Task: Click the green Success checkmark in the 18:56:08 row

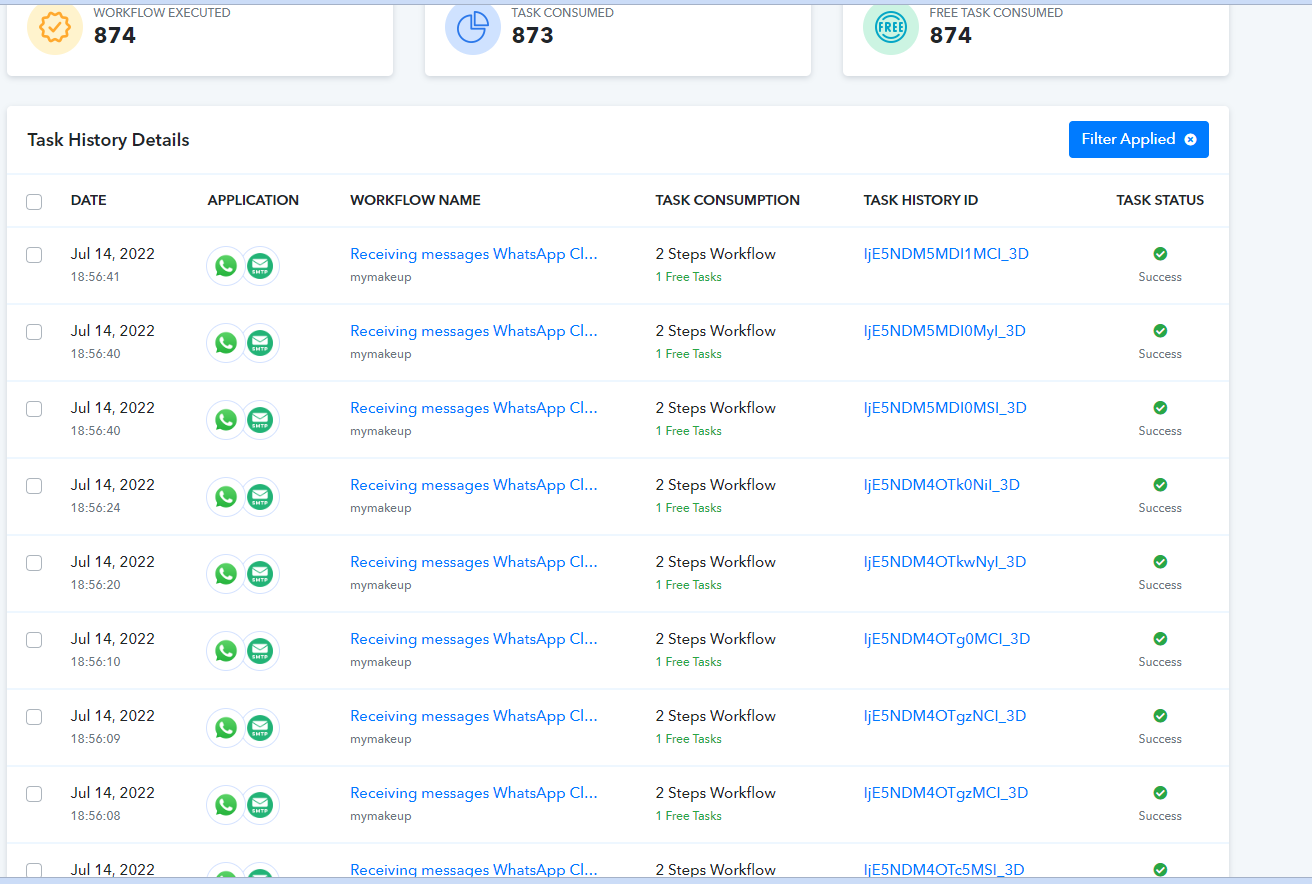Action: click(x=1160, y=793)
